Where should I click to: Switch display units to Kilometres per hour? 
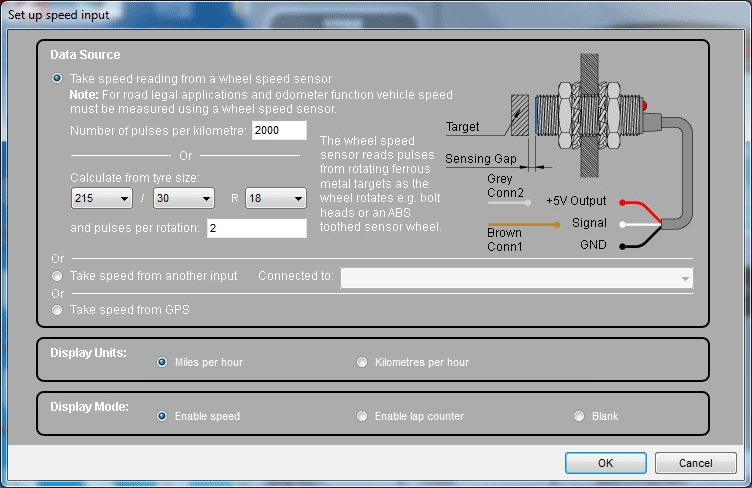(362, 362)
